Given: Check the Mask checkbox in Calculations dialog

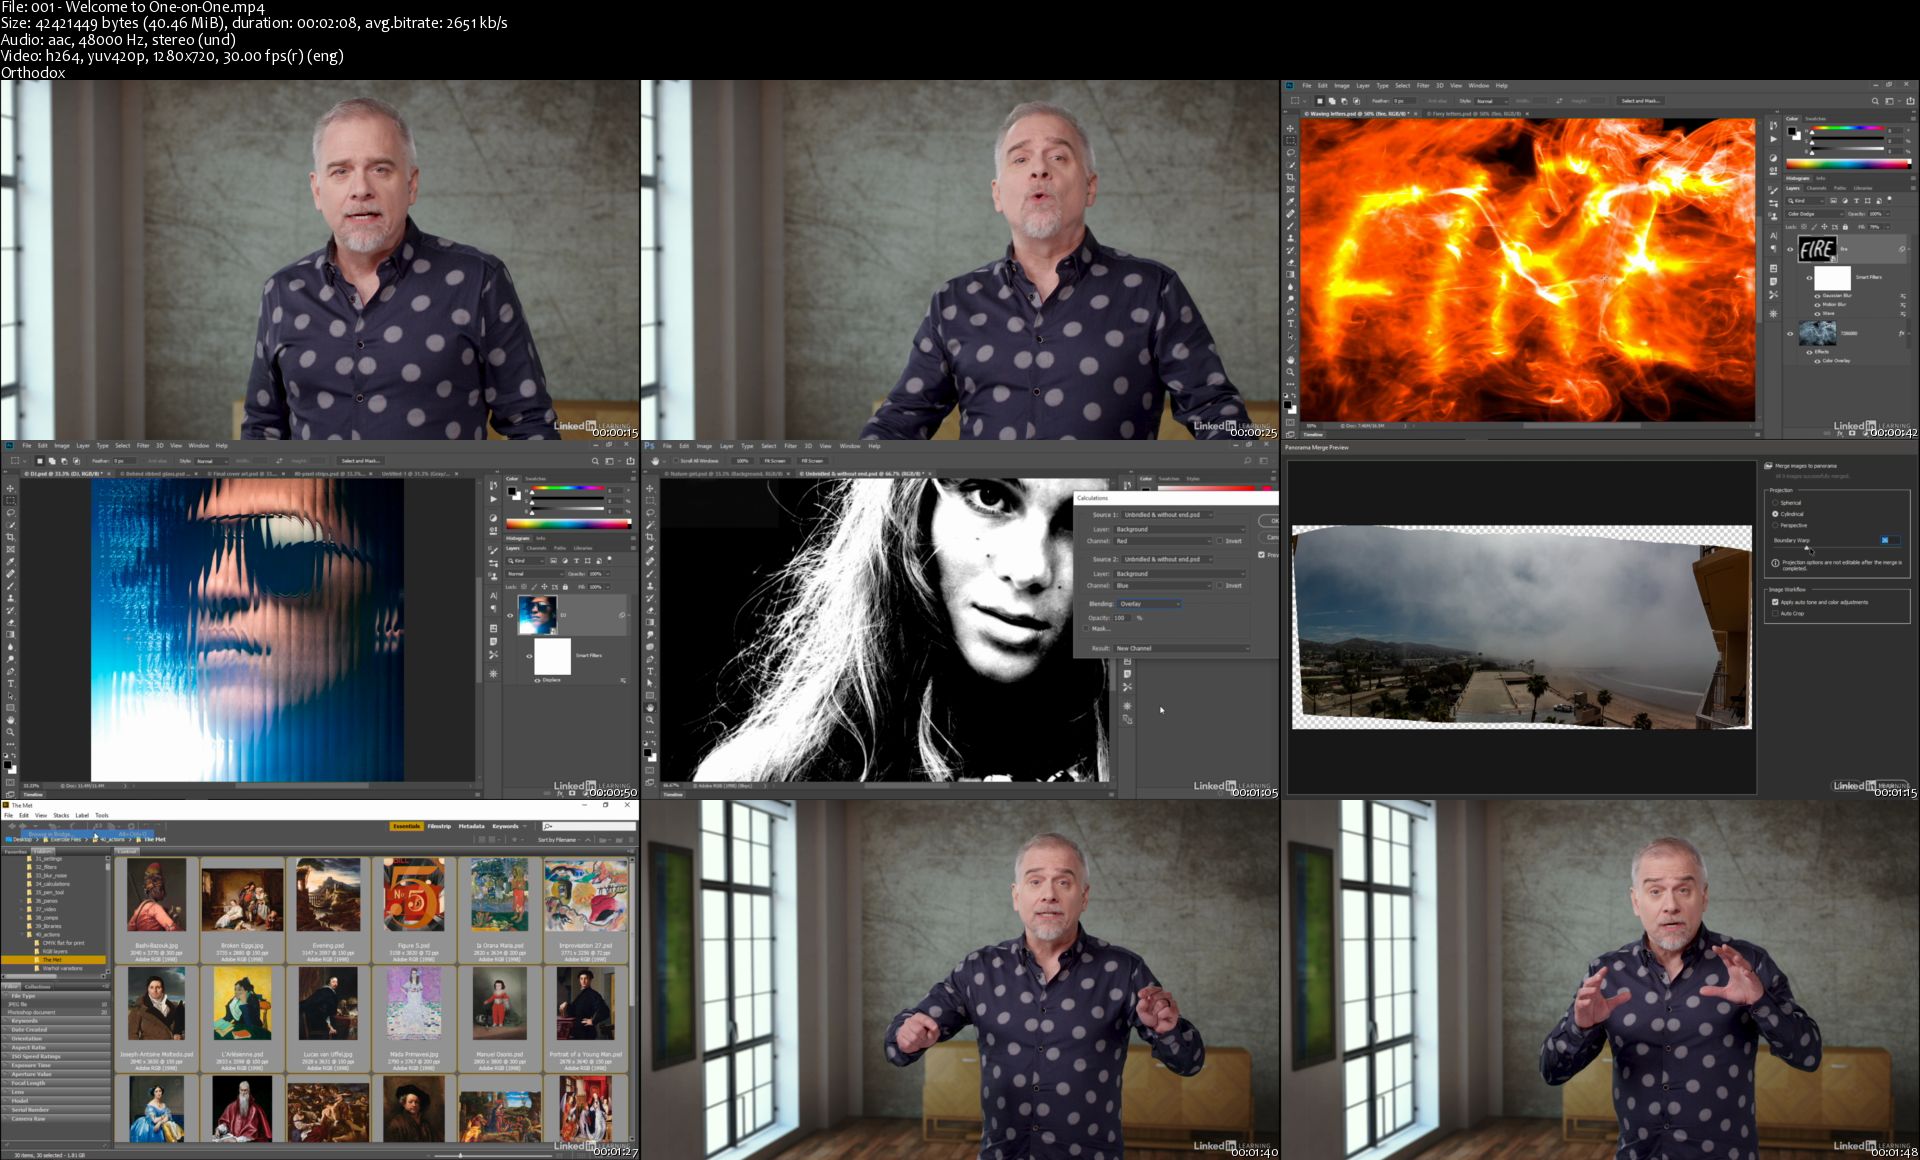Looking at the screenshot, I should tap(1087, 629).
